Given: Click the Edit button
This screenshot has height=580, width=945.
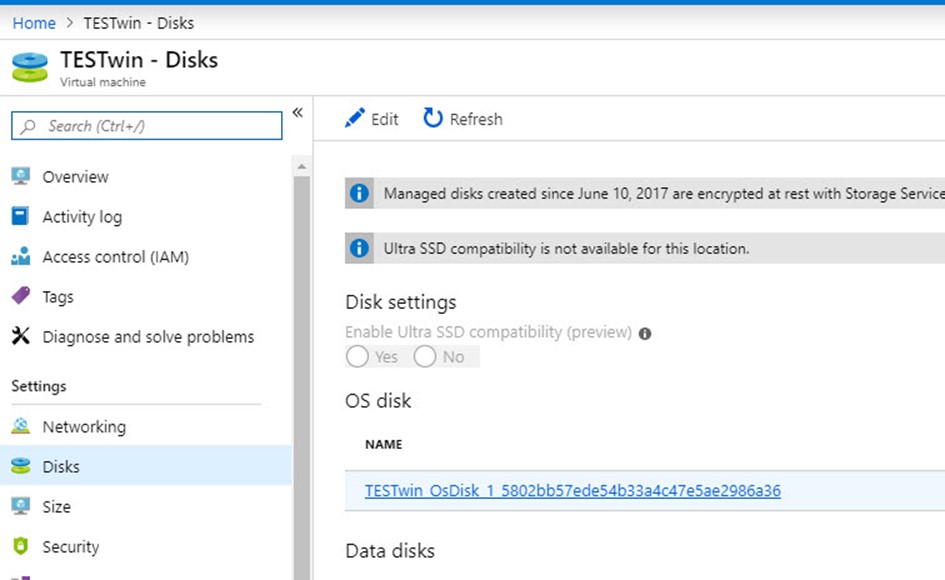Looking at the screenshot, I should pos(372,119).
